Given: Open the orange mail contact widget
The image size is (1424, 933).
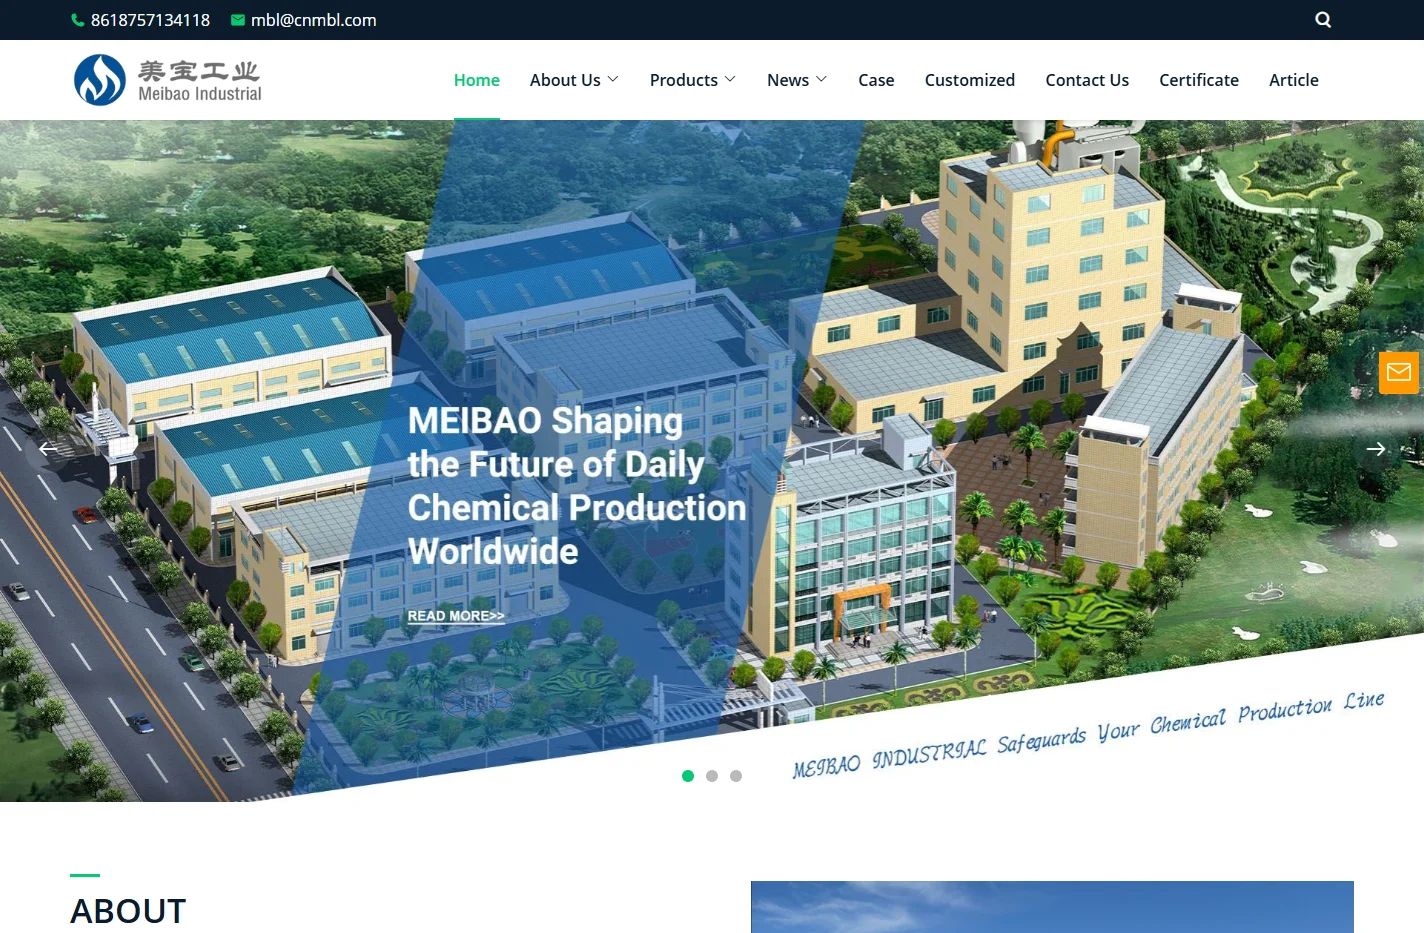Looking at the screenshot, I should (1399, 373).
